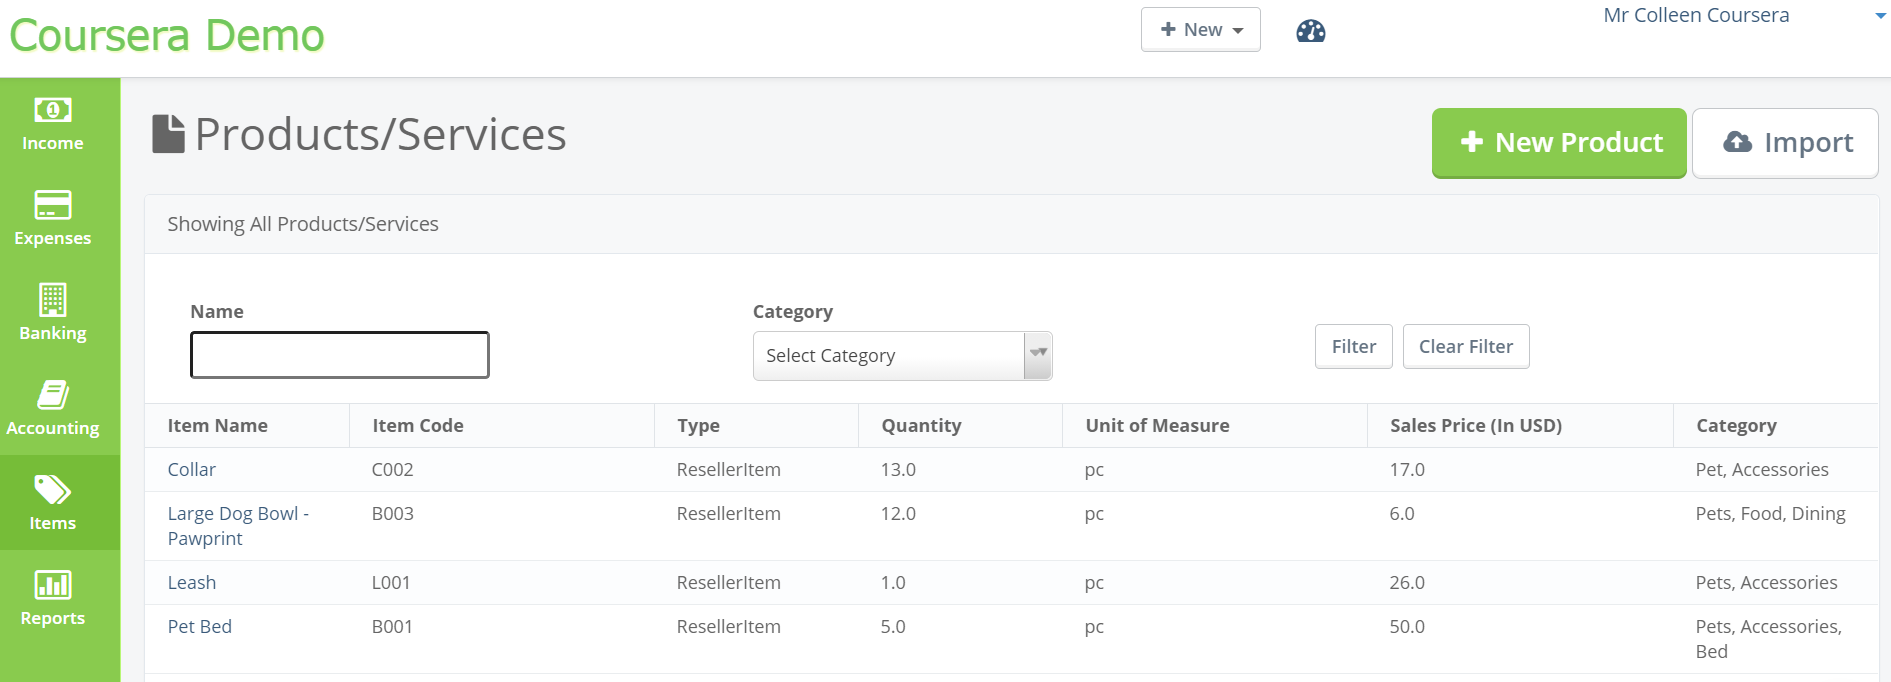The width and height of the screenshot is (1891, 682).
Task: Click the document icon beside Products/Services
Action: point(168,134)
